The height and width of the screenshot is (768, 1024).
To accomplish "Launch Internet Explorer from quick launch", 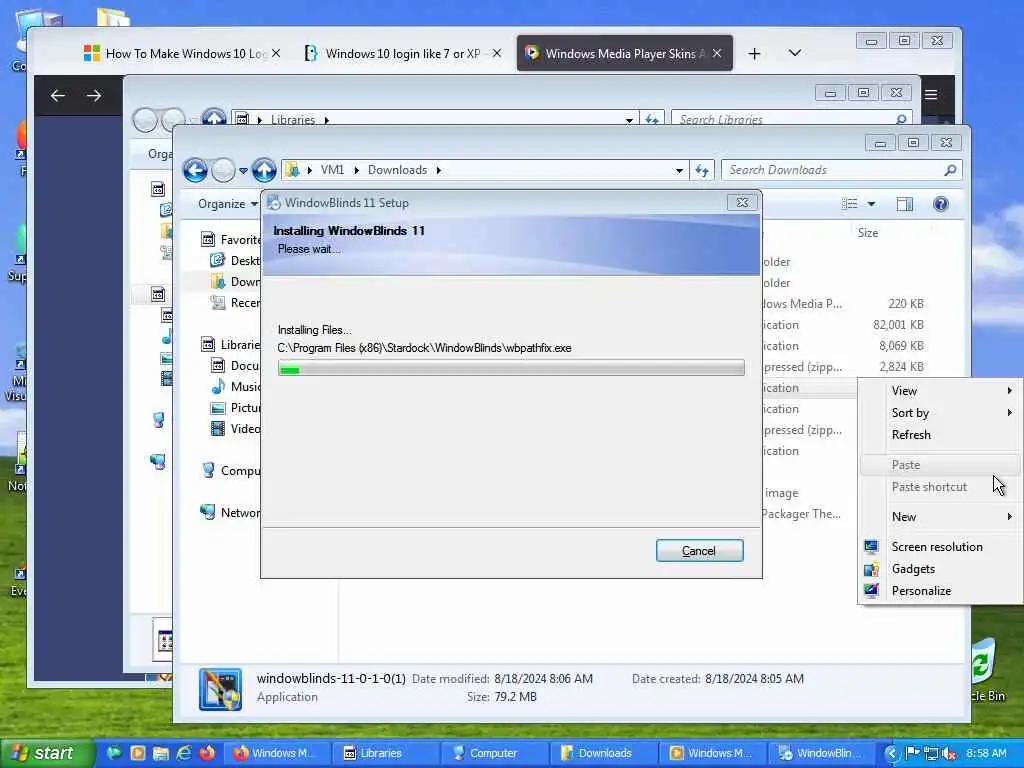I will point(184,753).
